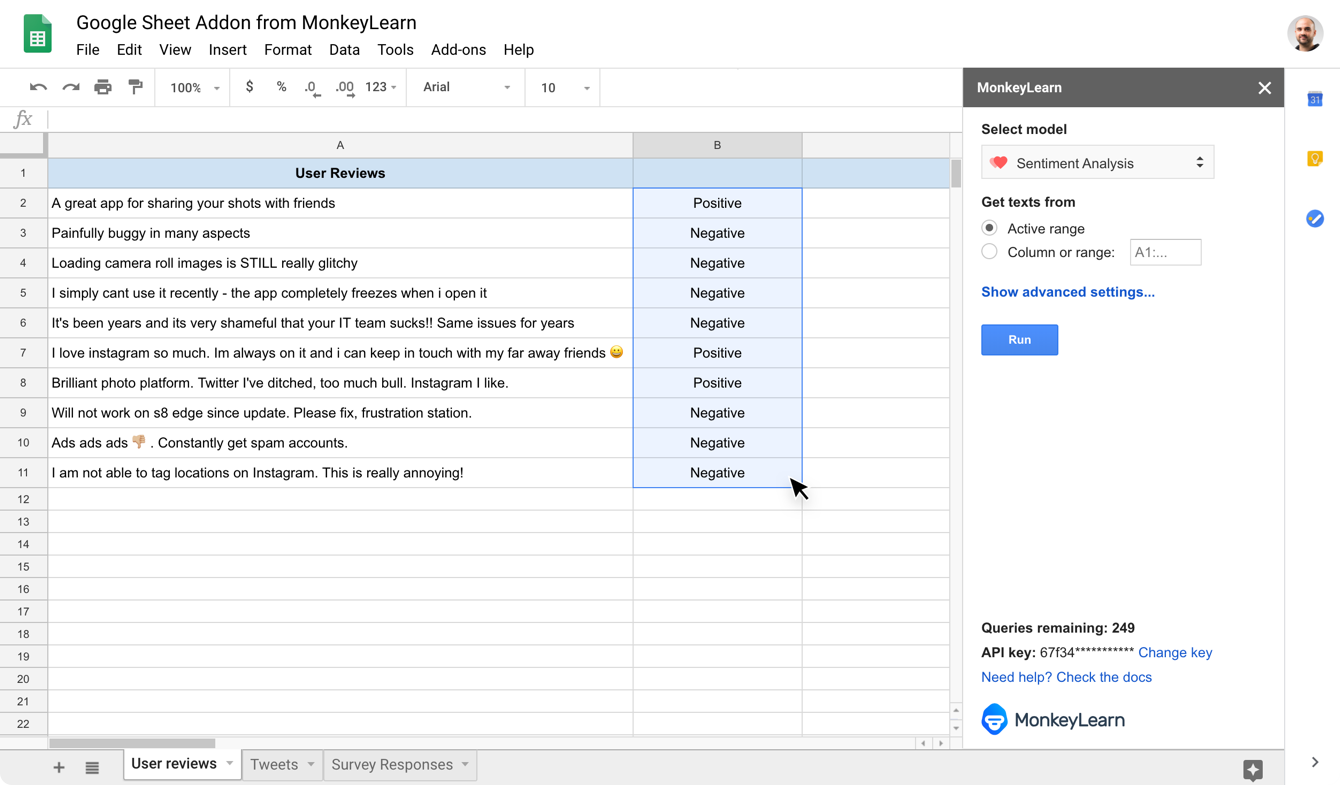
Task: Select row 5 header
Action: (23, 293)
